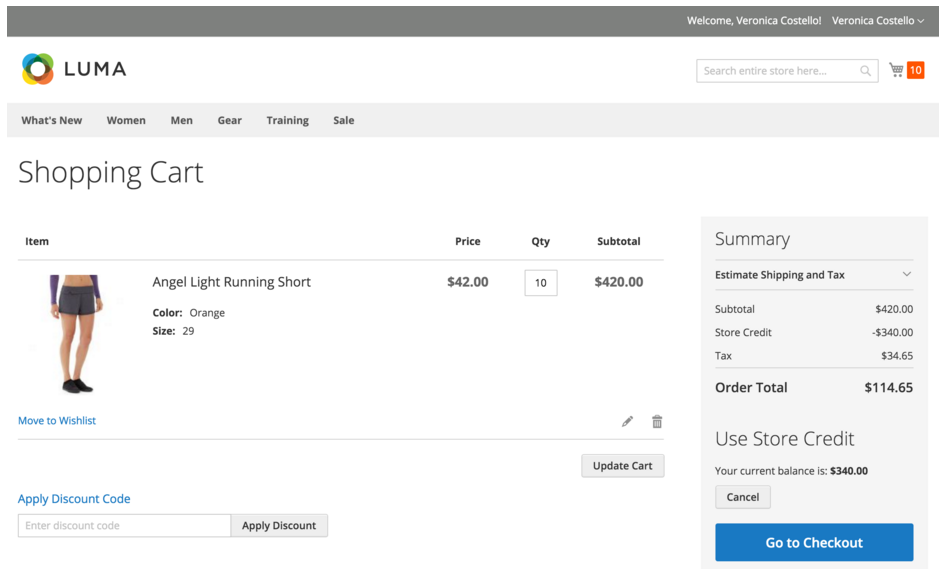Edit Angel Light Running Short with pencil icon
This screenshot has height=569, width=947.
pos(628,422)
